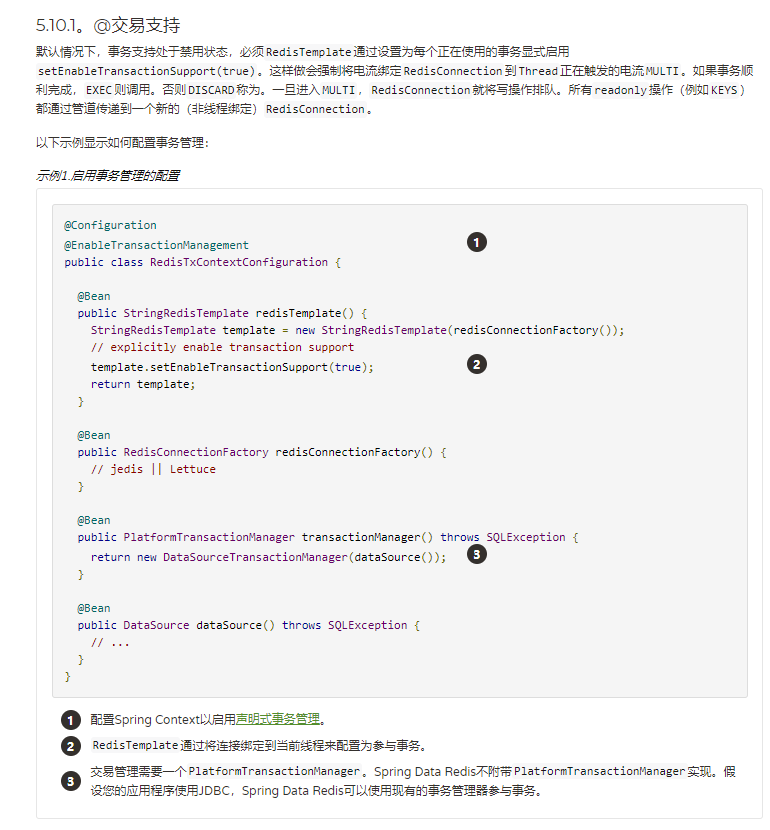Viewport: 770px width, 830px height.
Task: Click the line 'public StringRedisTemplate redisTemplate()'
Action: (x=222, y=313)
